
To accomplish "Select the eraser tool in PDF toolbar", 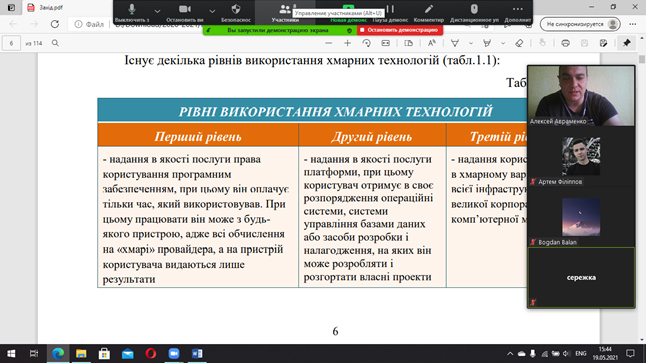I will point(519,43).
